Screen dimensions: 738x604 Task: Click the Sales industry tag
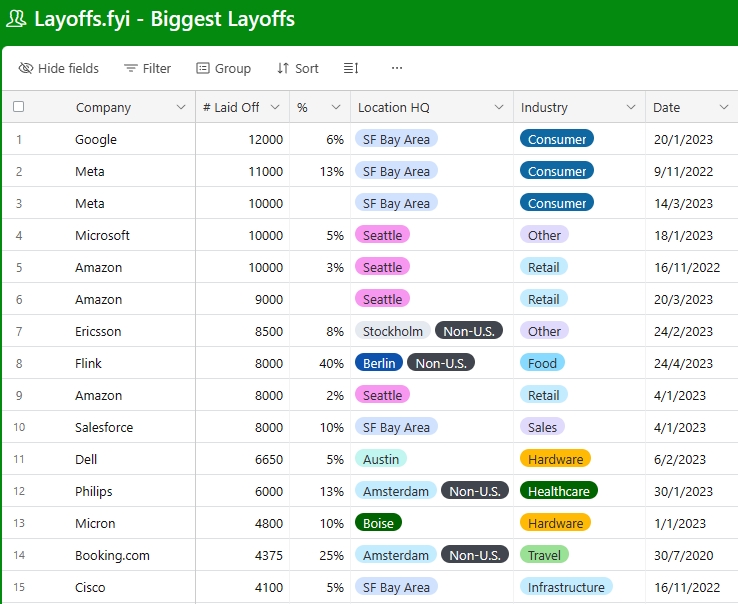point(542,427)
